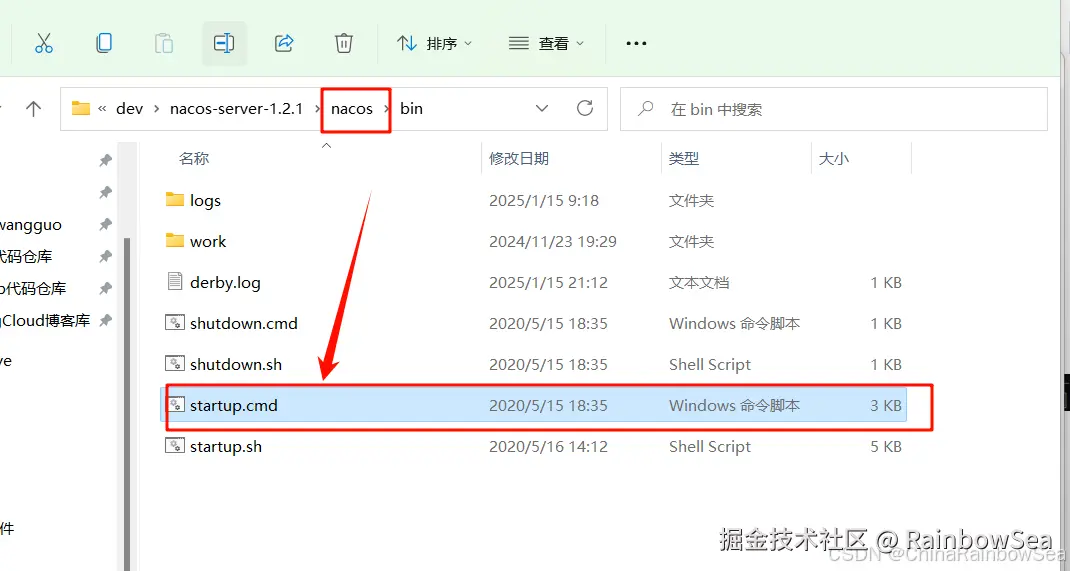Click the derby.log document icon
This screenshot has width=1070, height=571.
pos(175,281)
